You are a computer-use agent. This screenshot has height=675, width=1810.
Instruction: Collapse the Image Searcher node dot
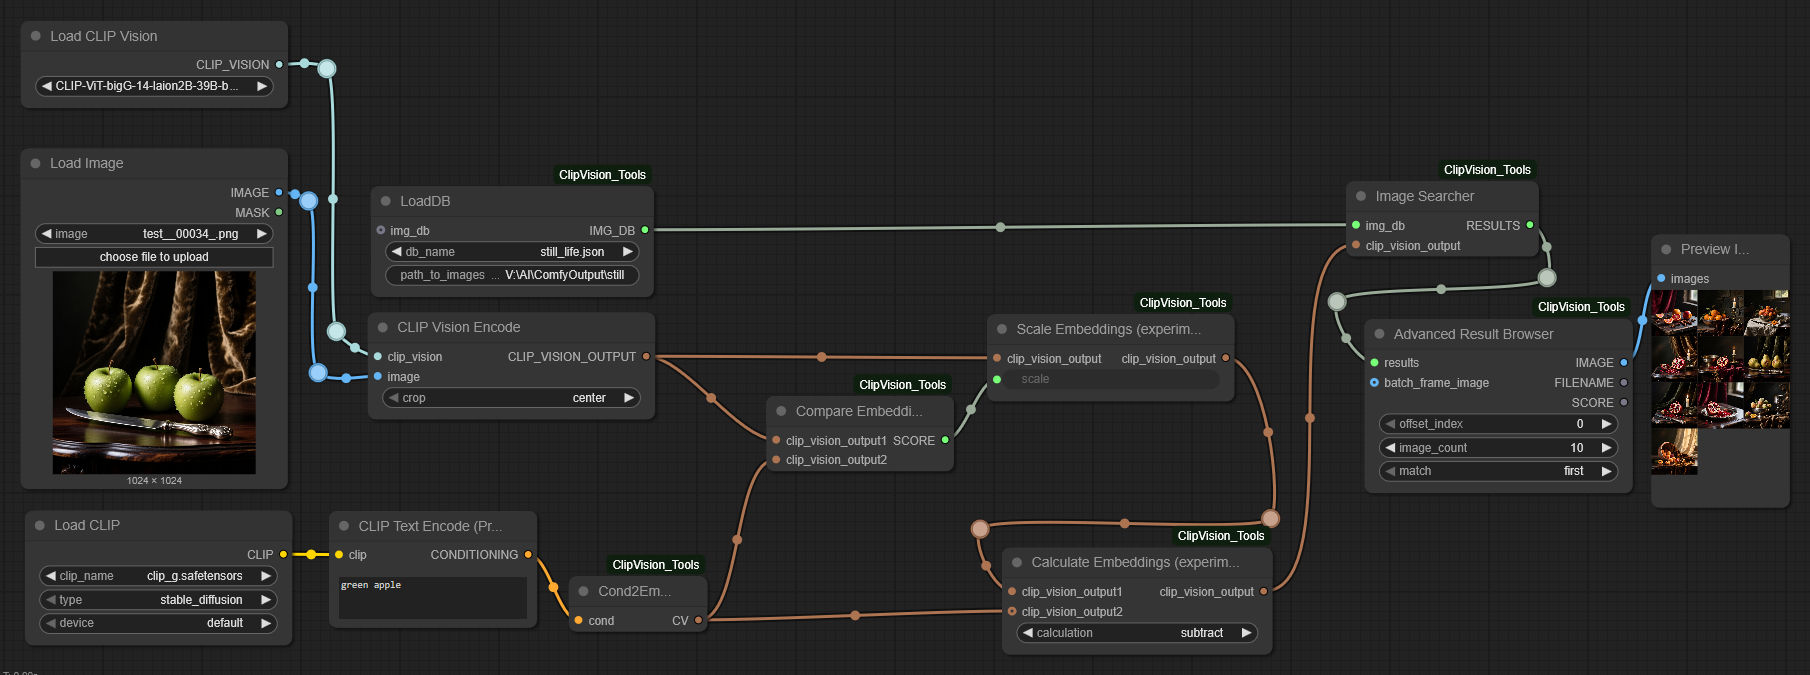point(1361,196)
